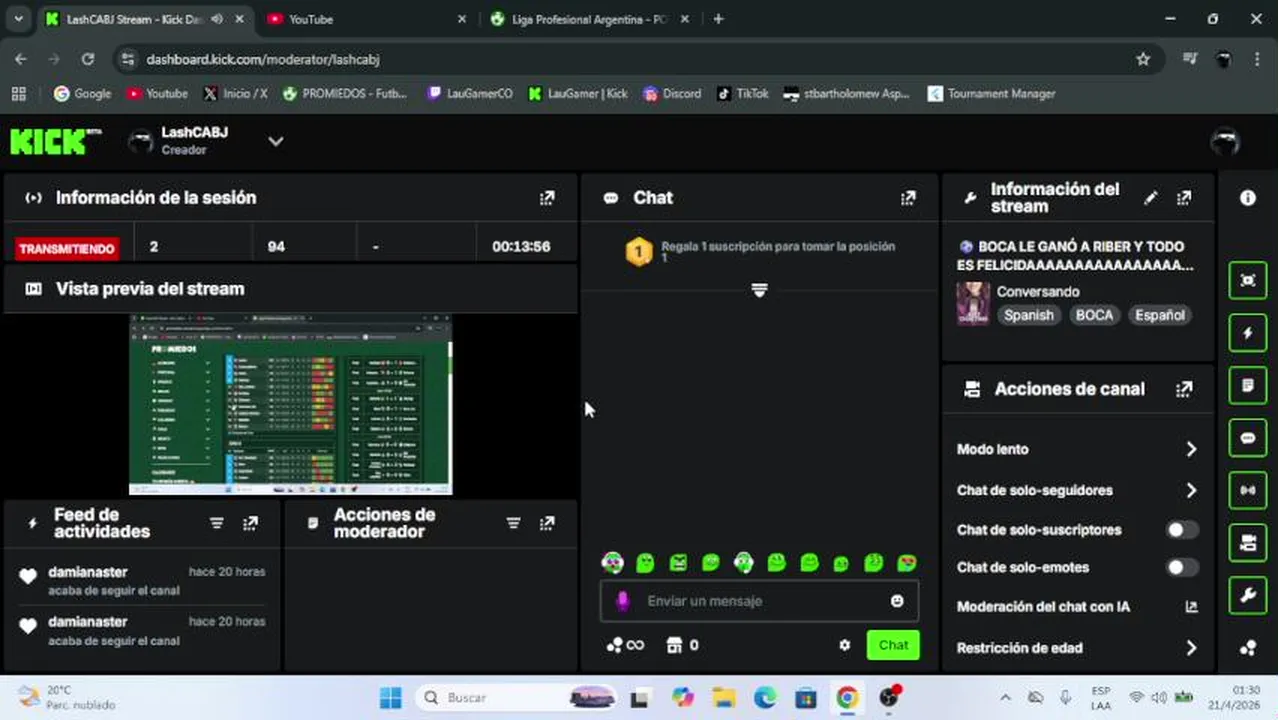1278x720 pixels.
Task: Toggle Chat de solo-suscriptores switch
Action: pos(1182,530)
